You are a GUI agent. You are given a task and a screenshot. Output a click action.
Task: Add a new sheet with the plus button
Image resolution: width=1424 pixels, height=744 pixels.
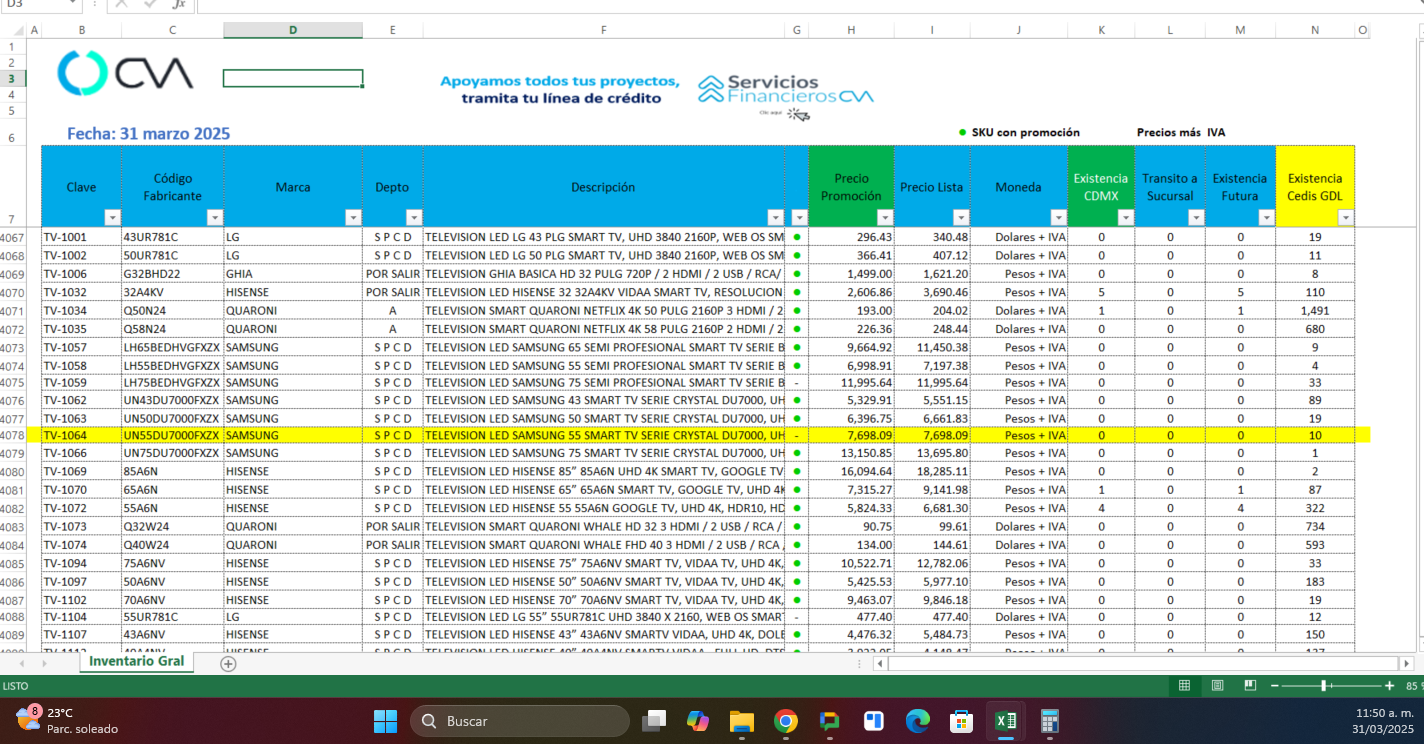click(228, 663)
